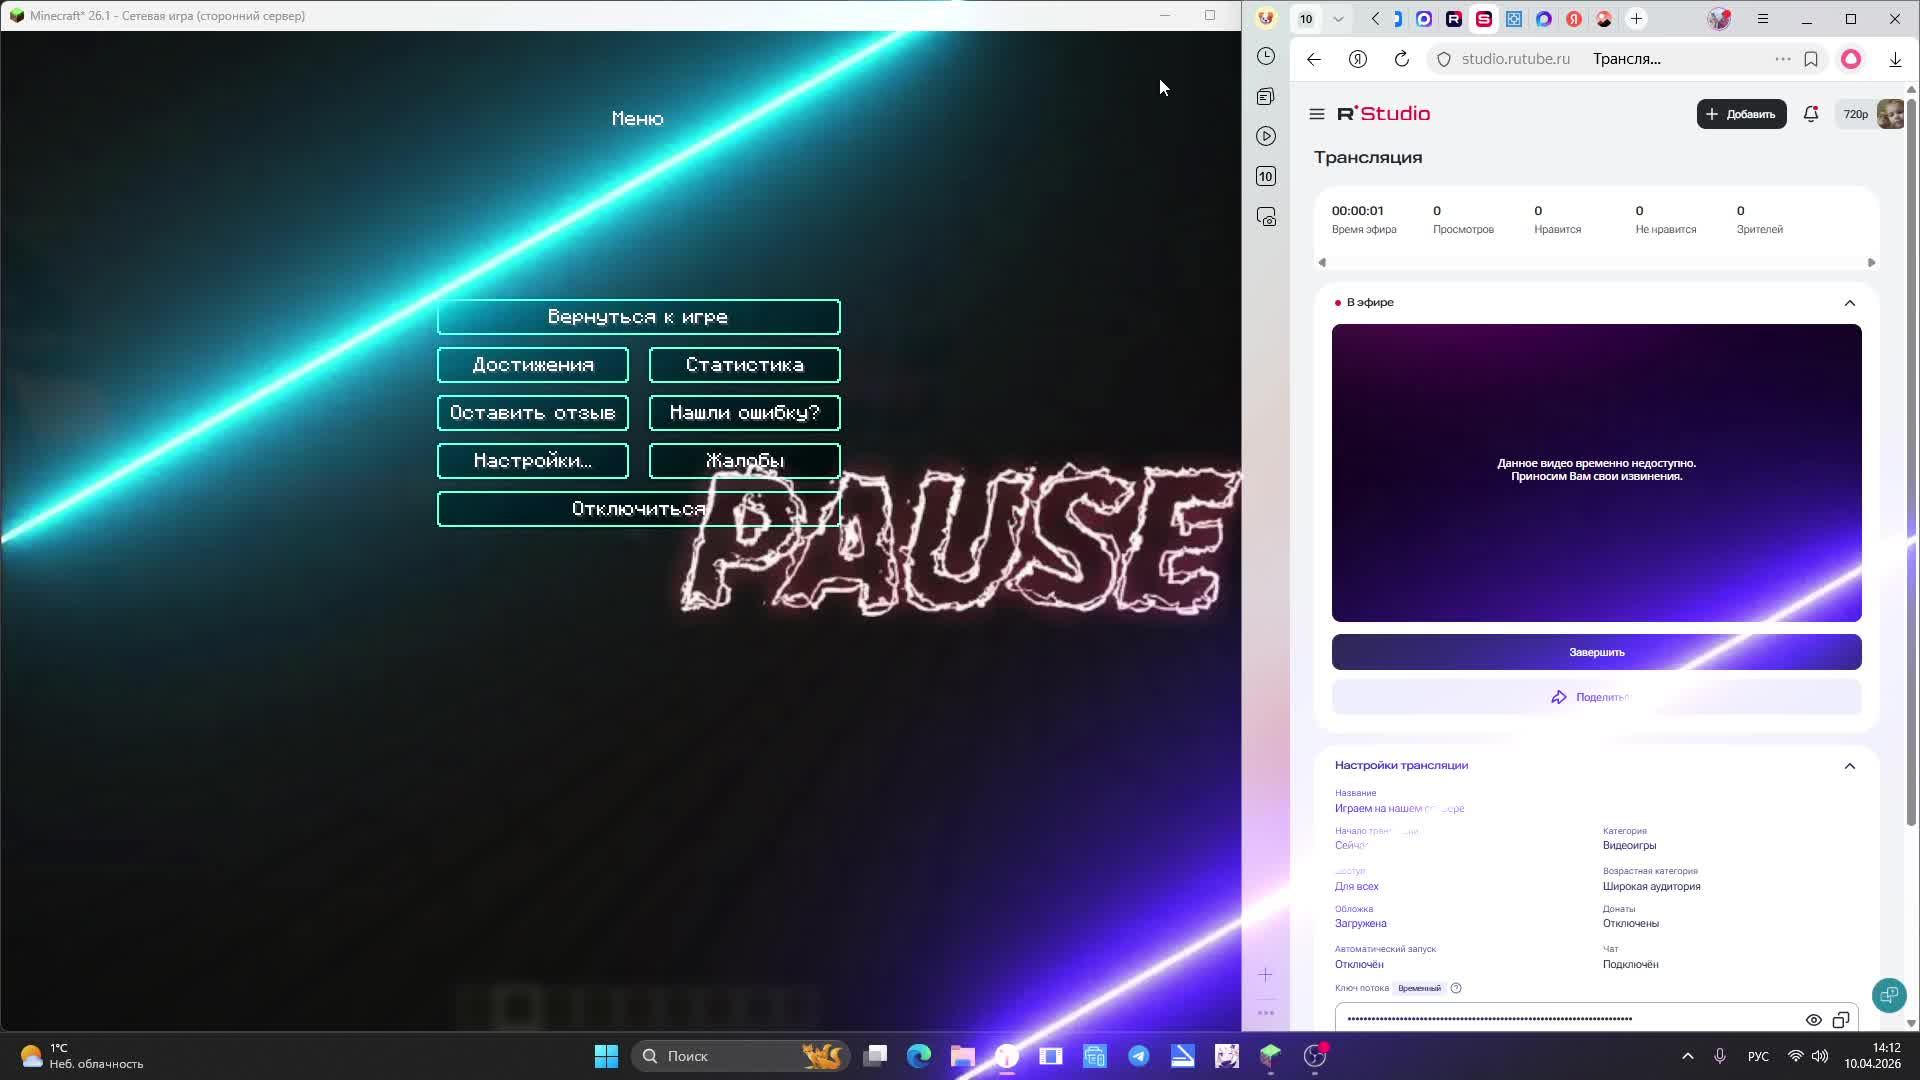1920x1080 pixels.
Task: Open the tab list dropdown chevron
Action: tap(1337, 19)
